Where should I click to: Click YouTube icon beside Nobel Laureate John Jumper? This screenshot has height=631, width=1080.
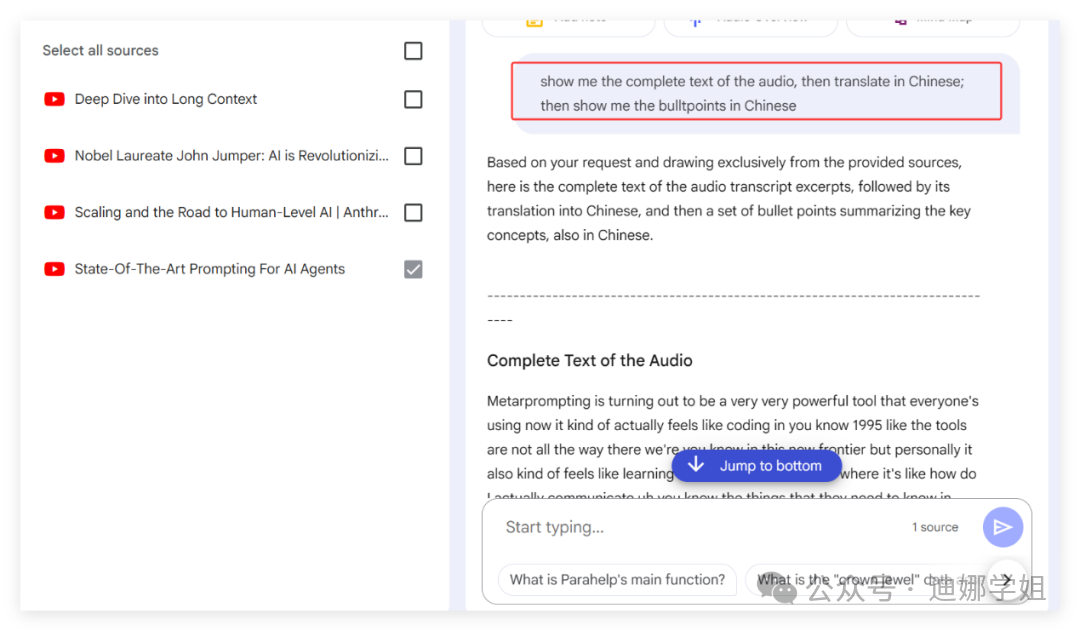coord(54,156)
